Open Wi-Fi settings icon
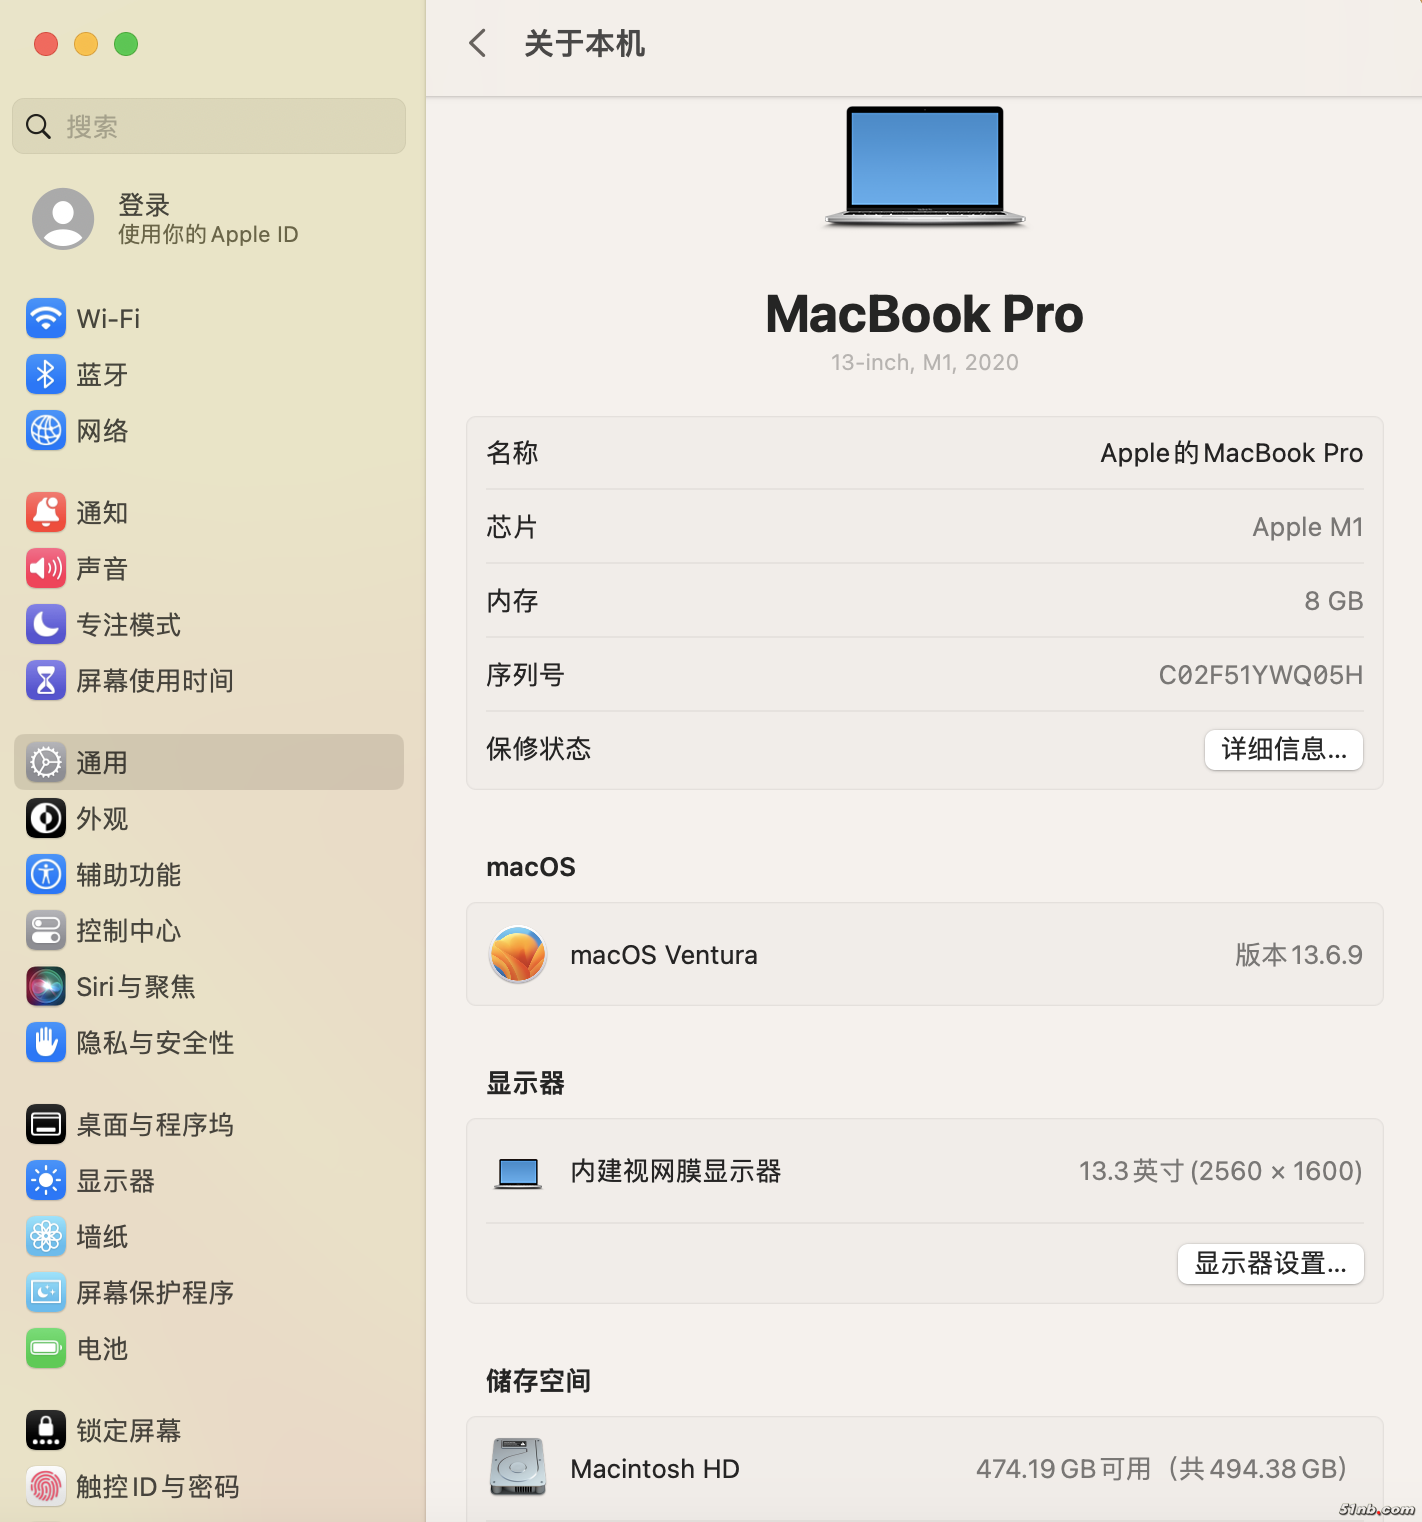This screenshot has height=1522, width=1422. [x=46, y=319]
